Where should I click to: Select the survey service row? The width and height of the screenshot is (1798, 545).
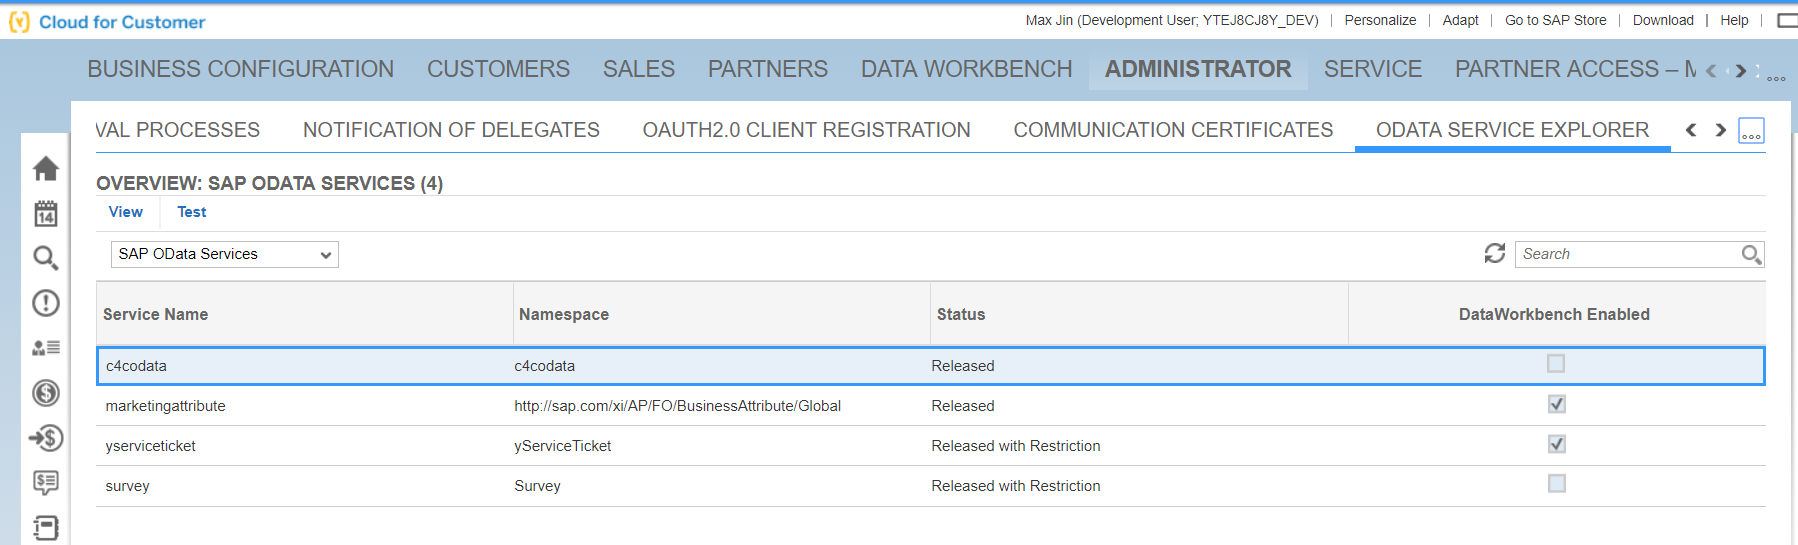tap(930, 486)
